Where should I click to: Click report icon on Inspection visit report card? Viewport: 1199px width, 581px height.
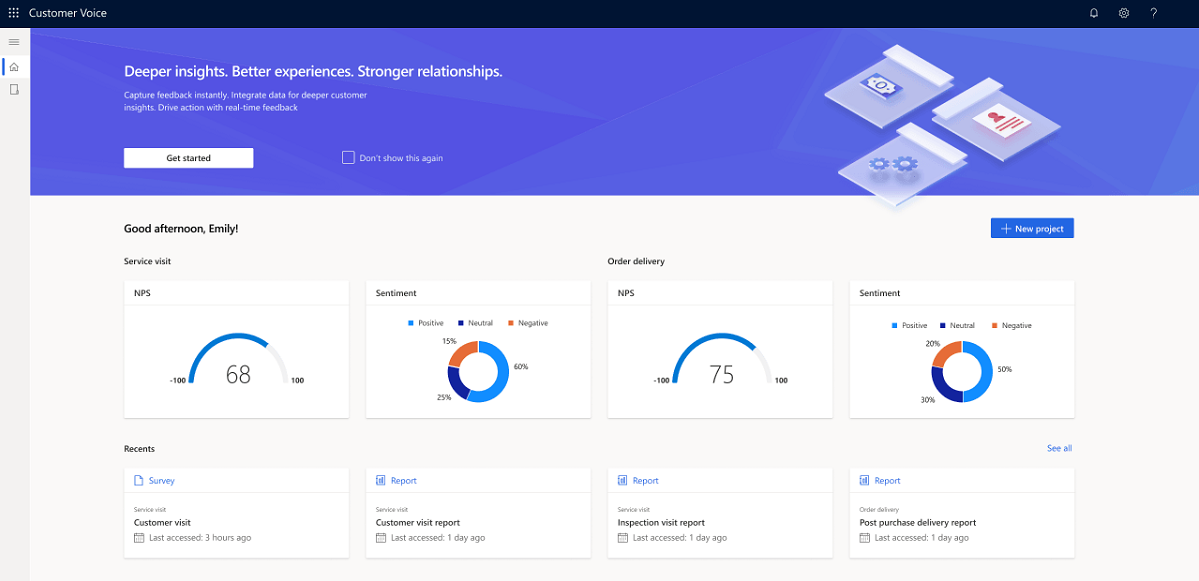[x=622, y=481]
